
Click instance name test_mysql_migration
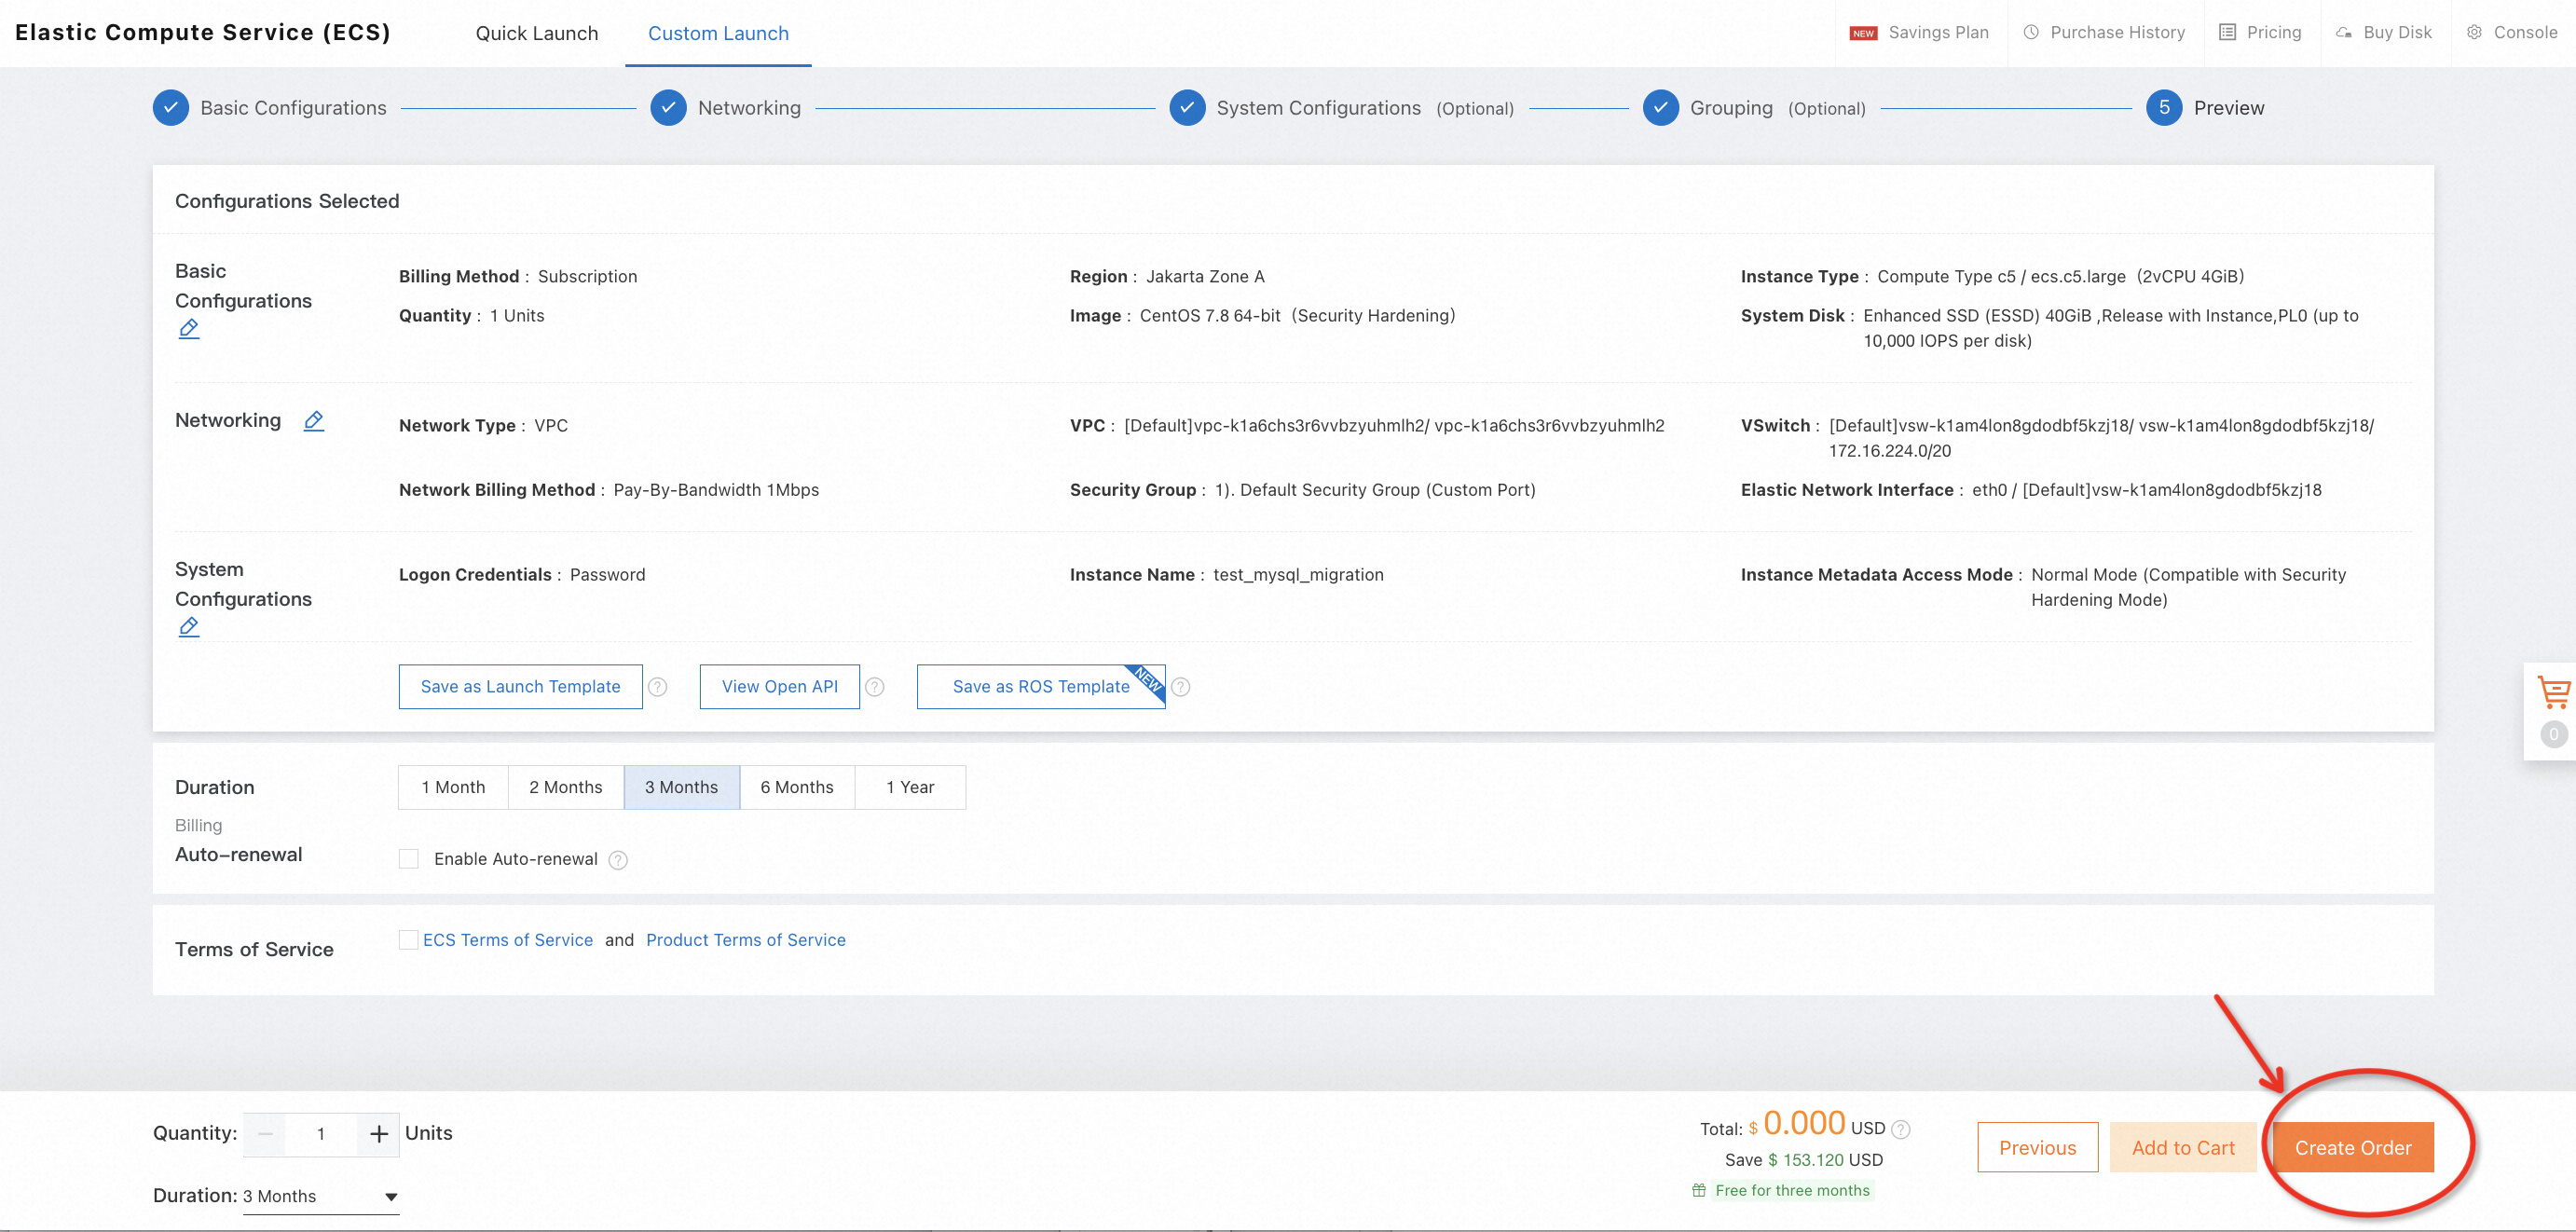pos(1298,575)
